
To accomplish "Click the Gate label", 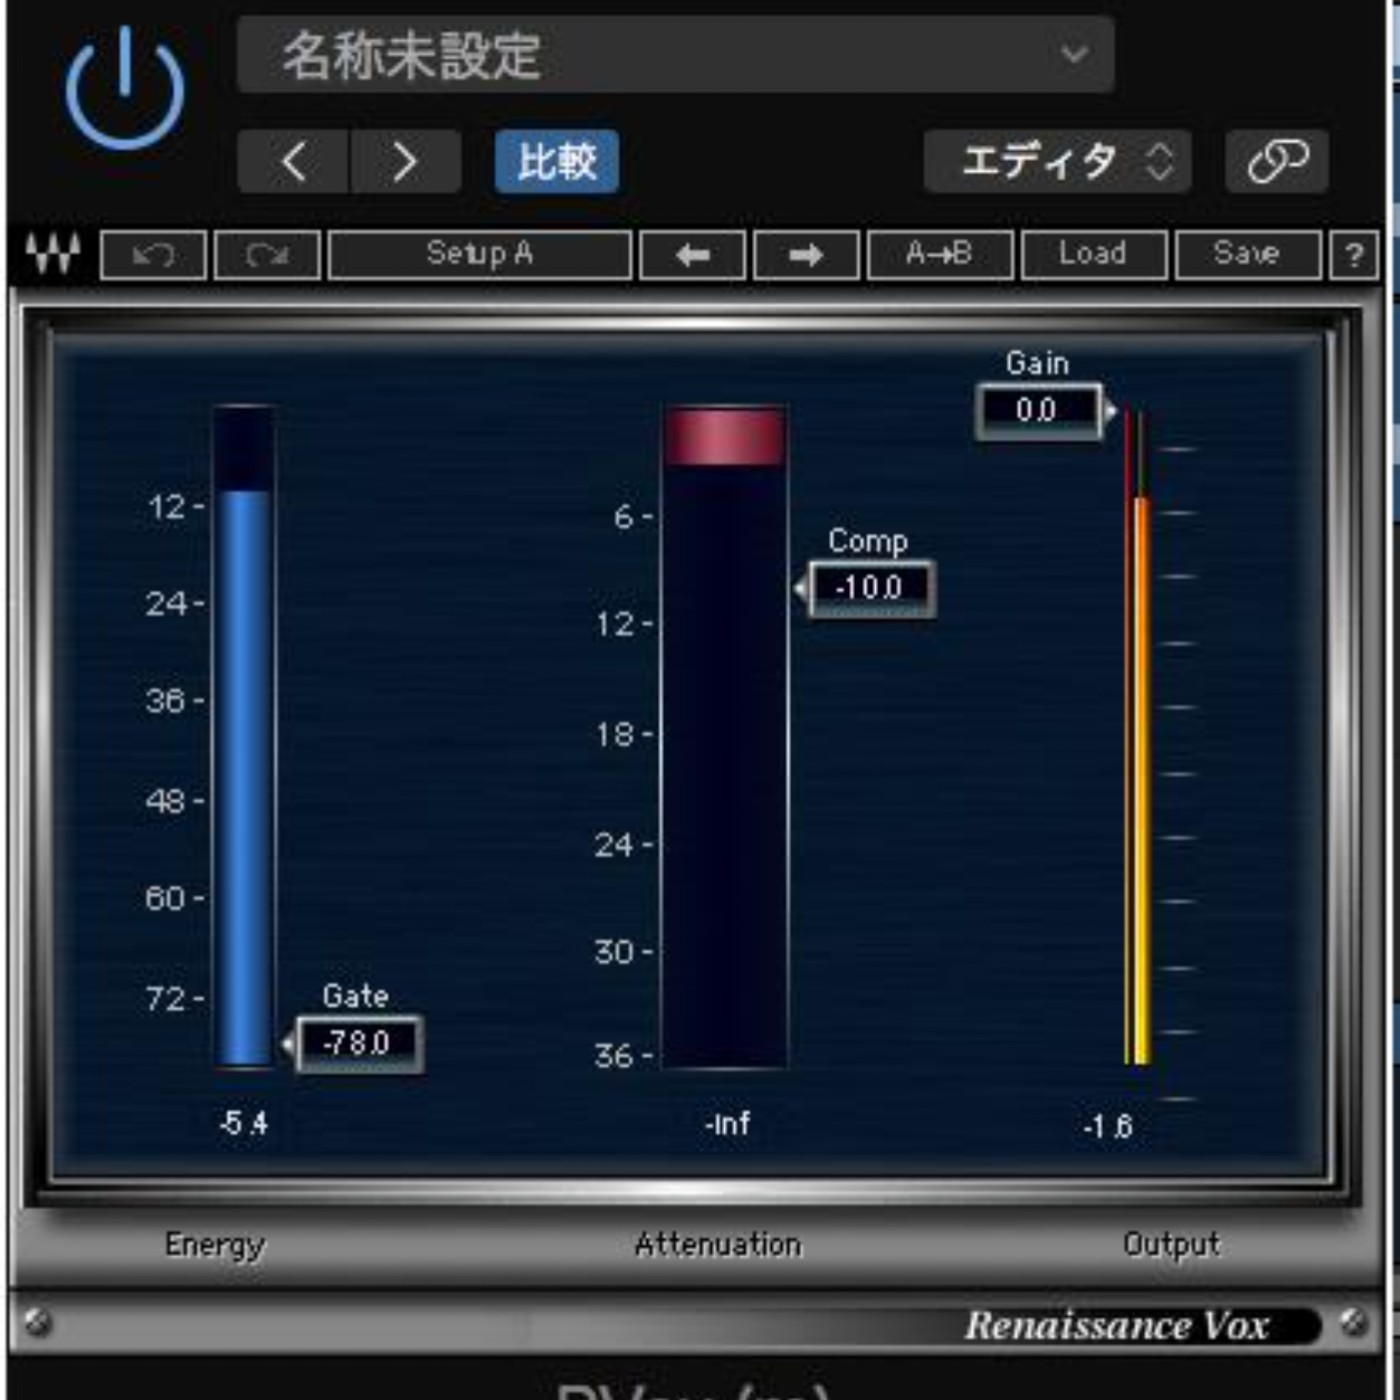I will (x=355, y=996).
